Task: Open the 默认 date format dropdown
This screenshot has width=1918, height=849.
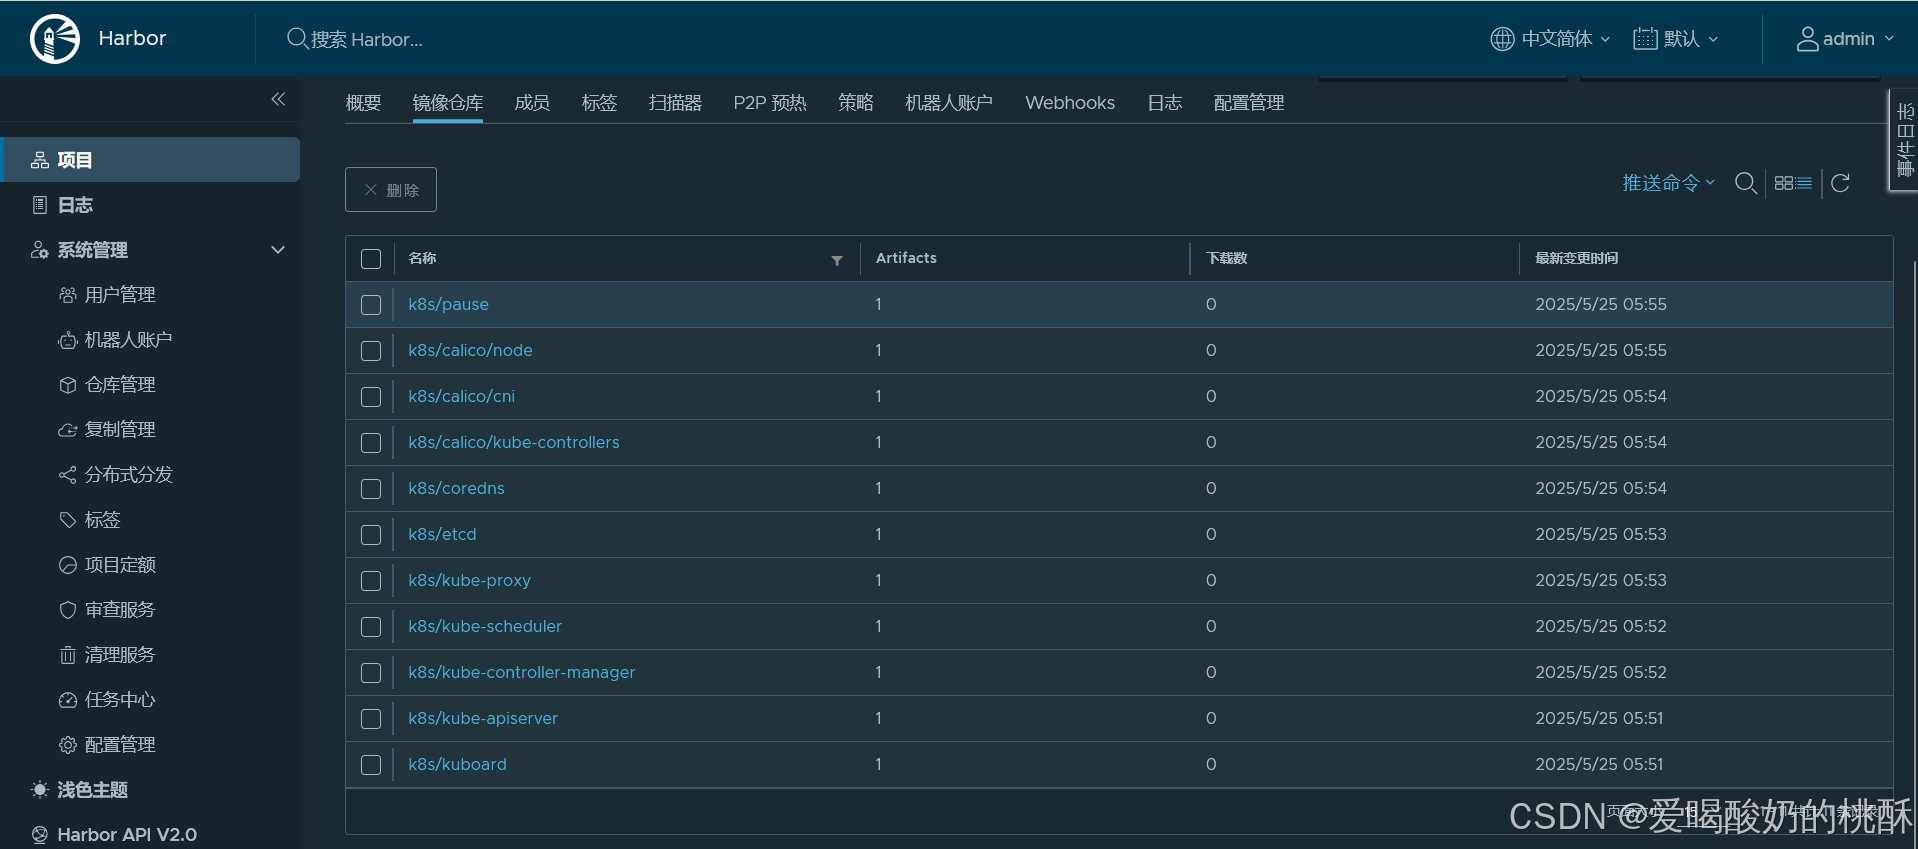Action: [1676, 39]
